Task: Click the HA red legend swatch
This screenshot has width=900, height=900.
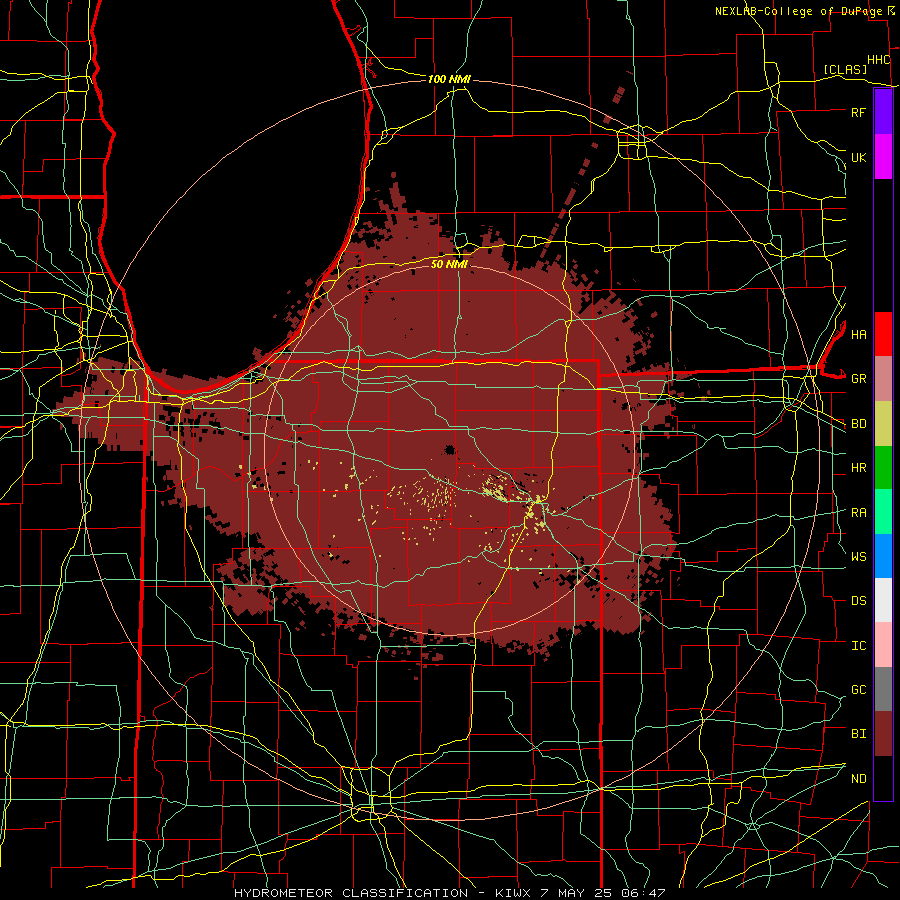Action: [x=883, y=334]
